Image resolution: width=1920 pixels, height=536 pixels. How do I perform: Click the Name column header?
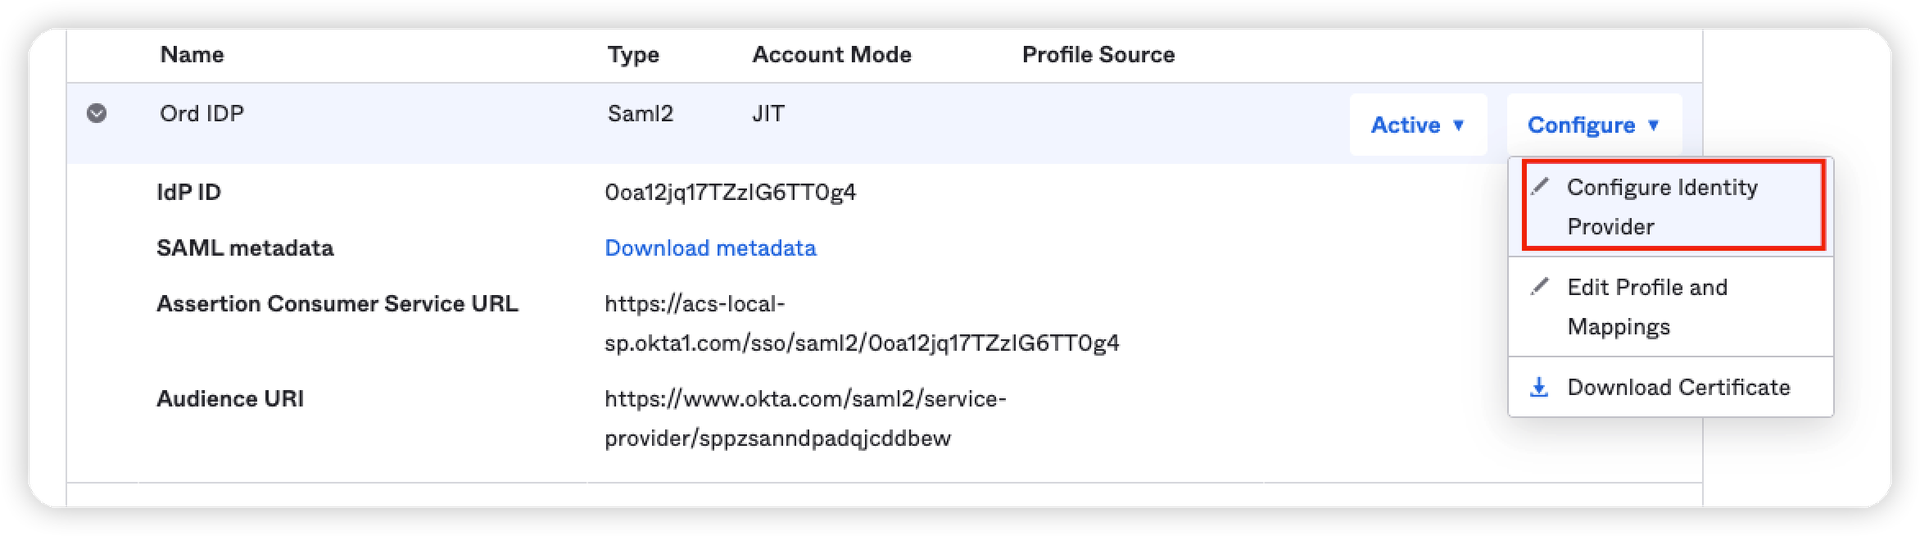pos(192,55)
